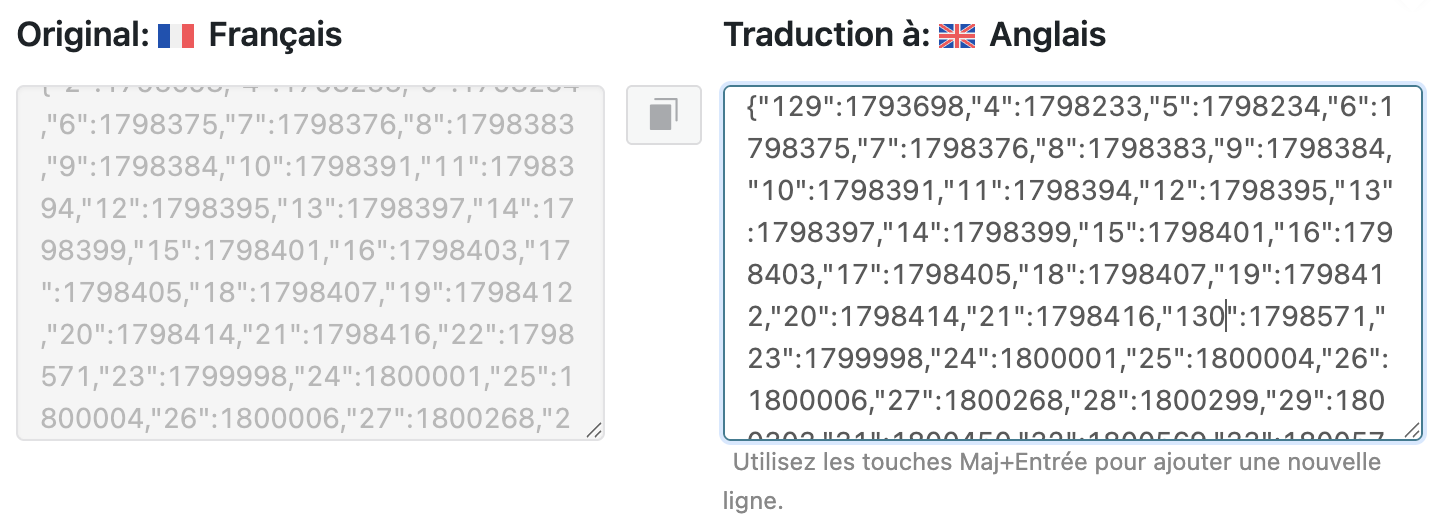Click value 1798233 in the translation field

click(x=1084, y=107)
